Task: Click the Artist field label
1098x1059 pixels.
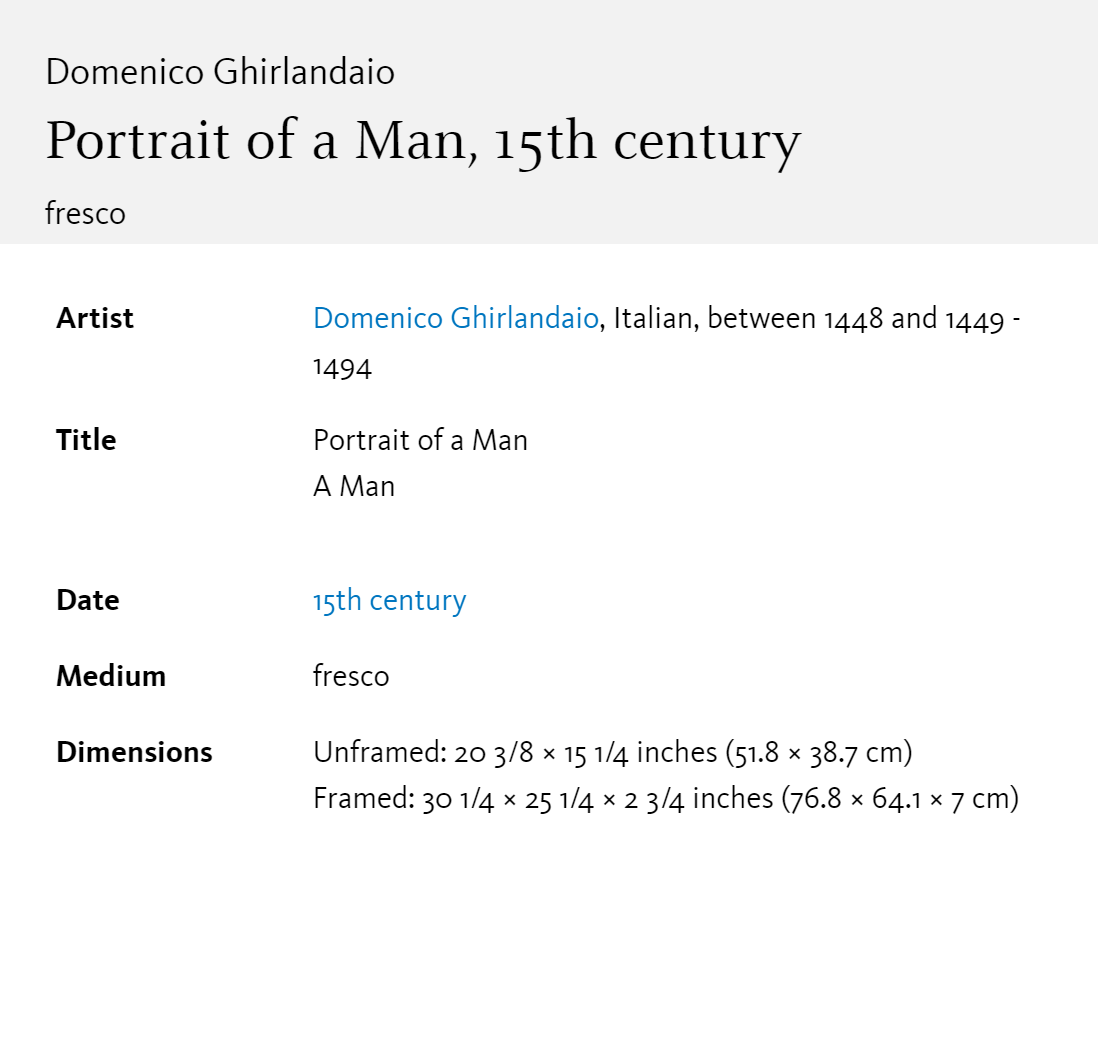Action: 95,319
